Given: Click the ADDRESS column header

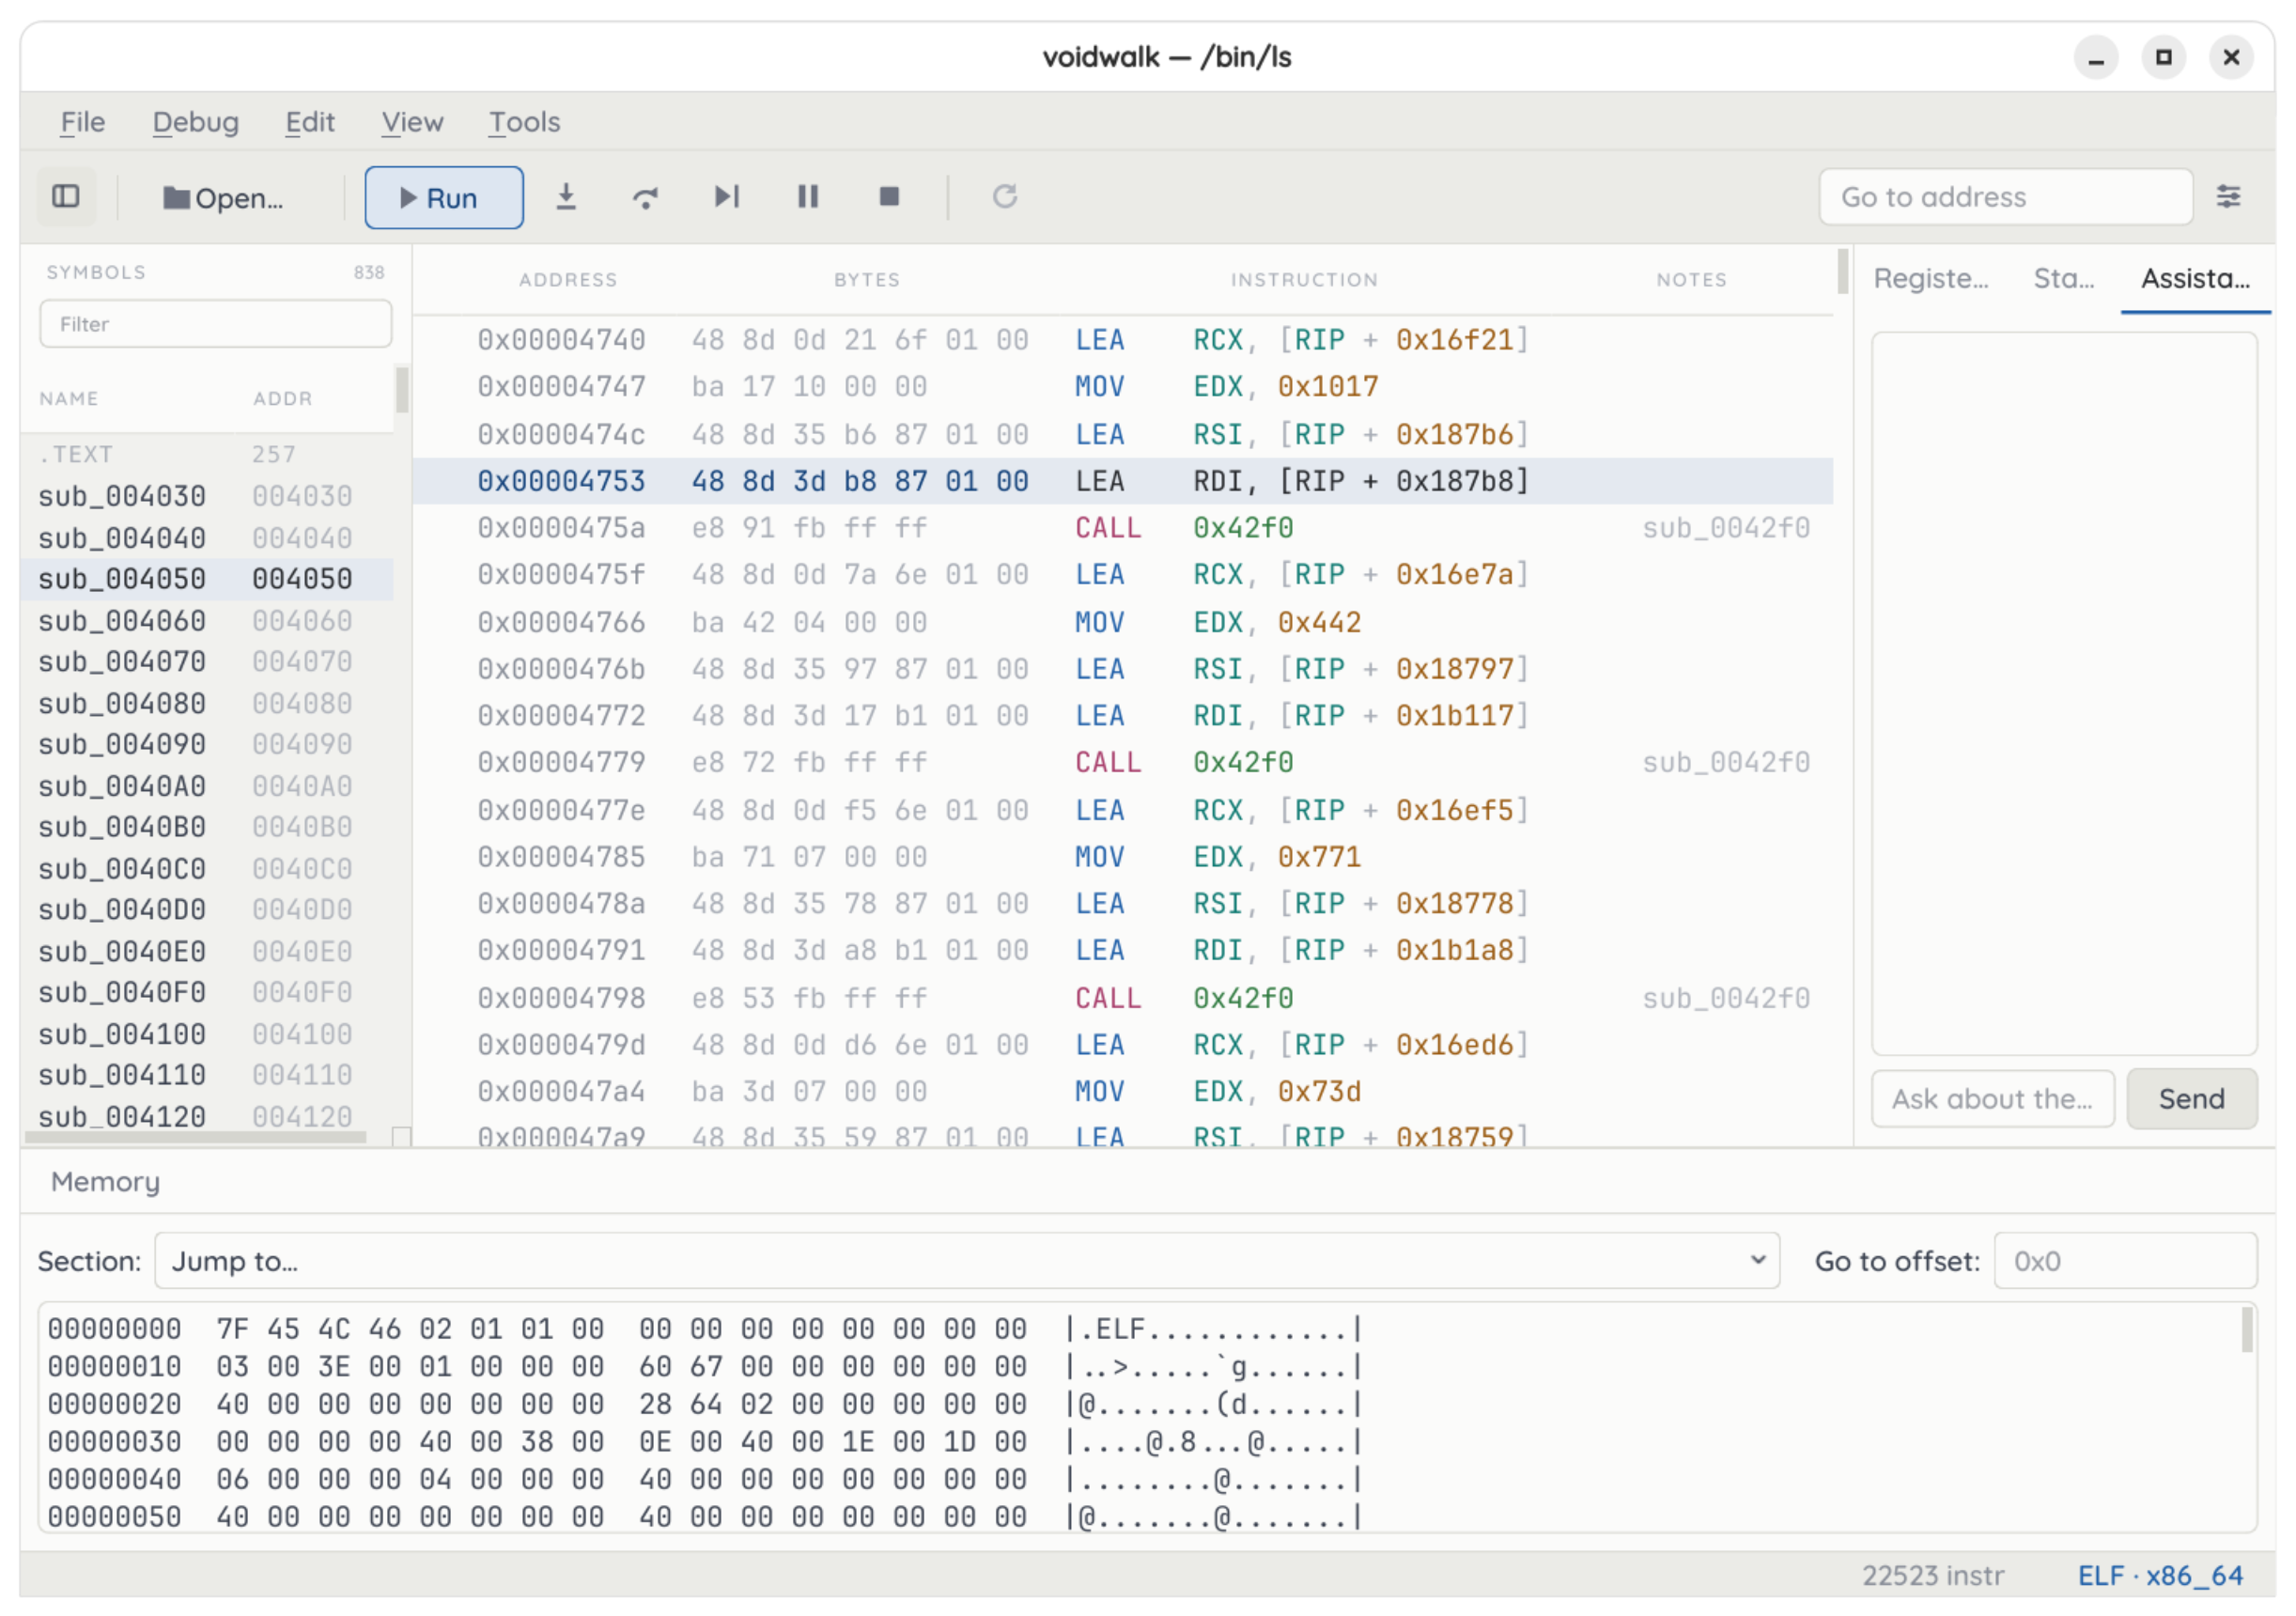Looking at the screenshot, I should 568,280.
